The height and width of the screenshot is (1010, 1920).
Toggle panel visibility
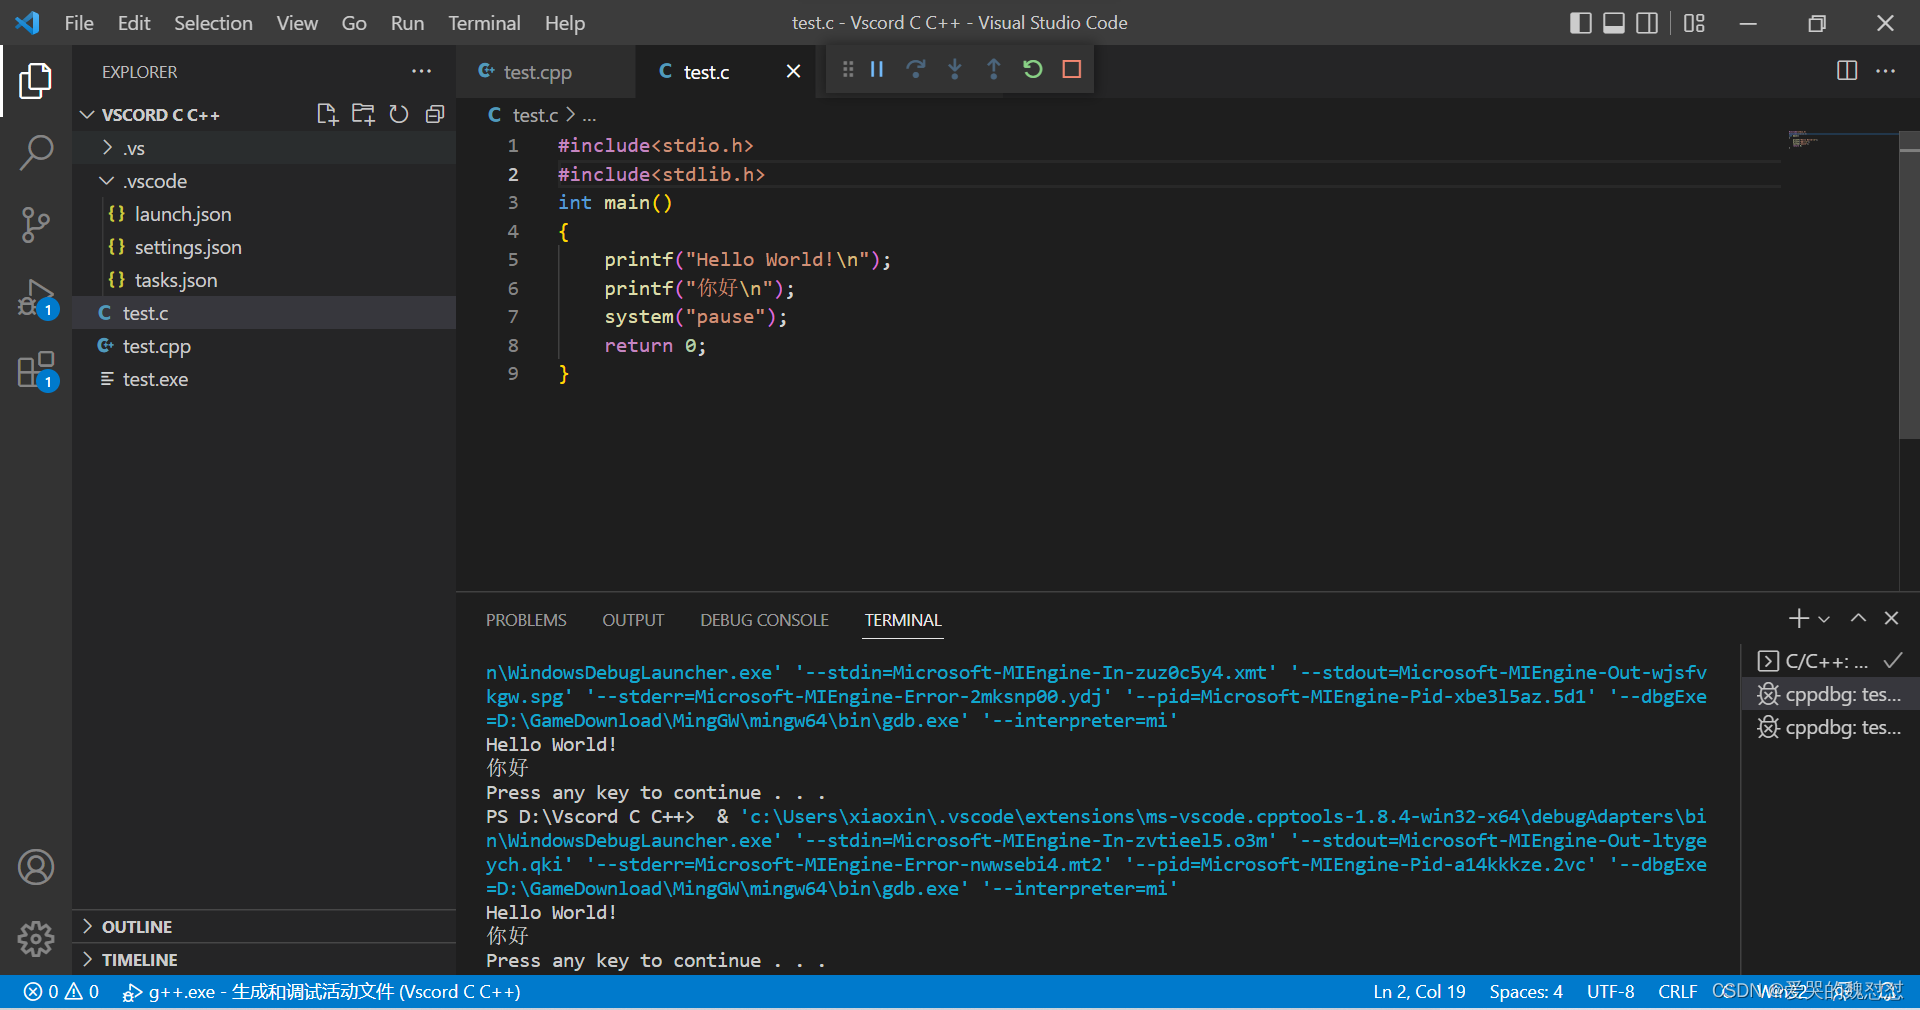pyautogui.click(x=1612, y=22)
